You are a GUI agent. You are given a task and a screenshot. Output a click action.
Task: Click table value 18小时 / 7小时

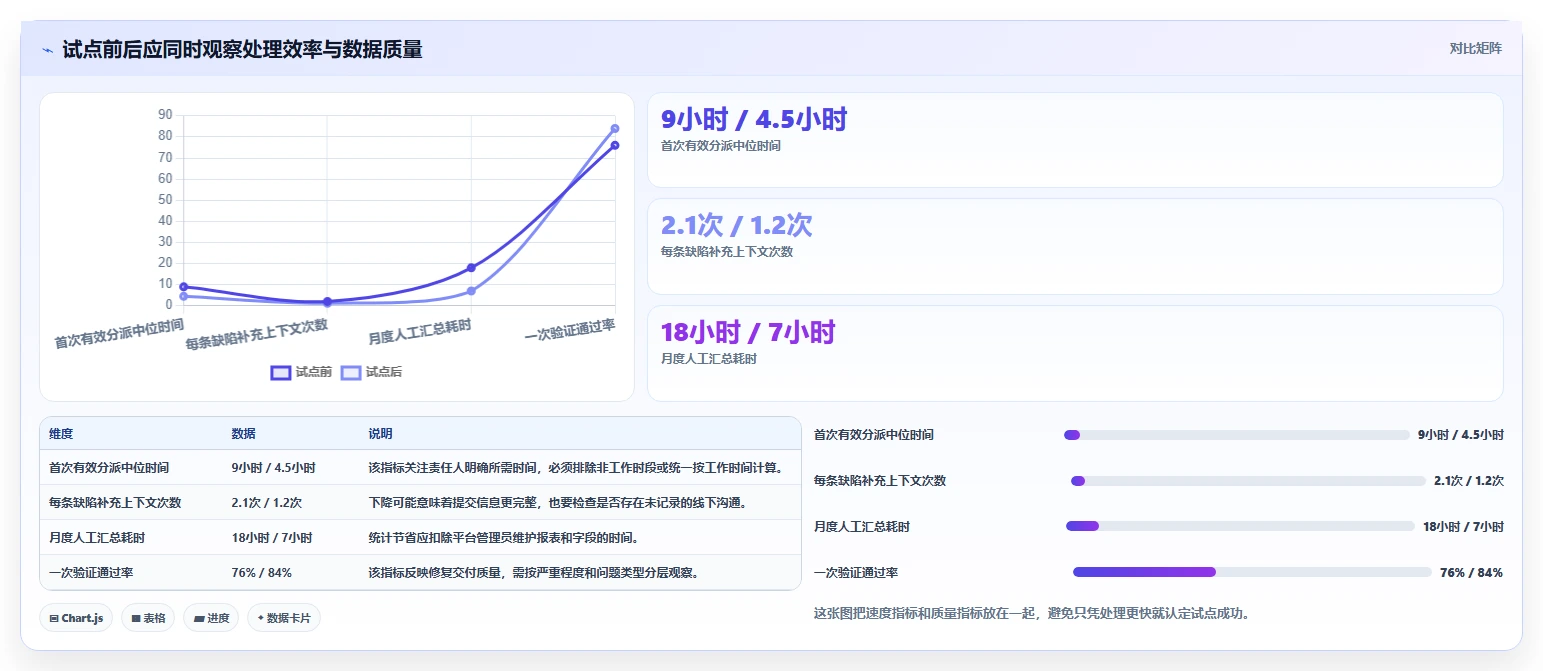point(272,537)
